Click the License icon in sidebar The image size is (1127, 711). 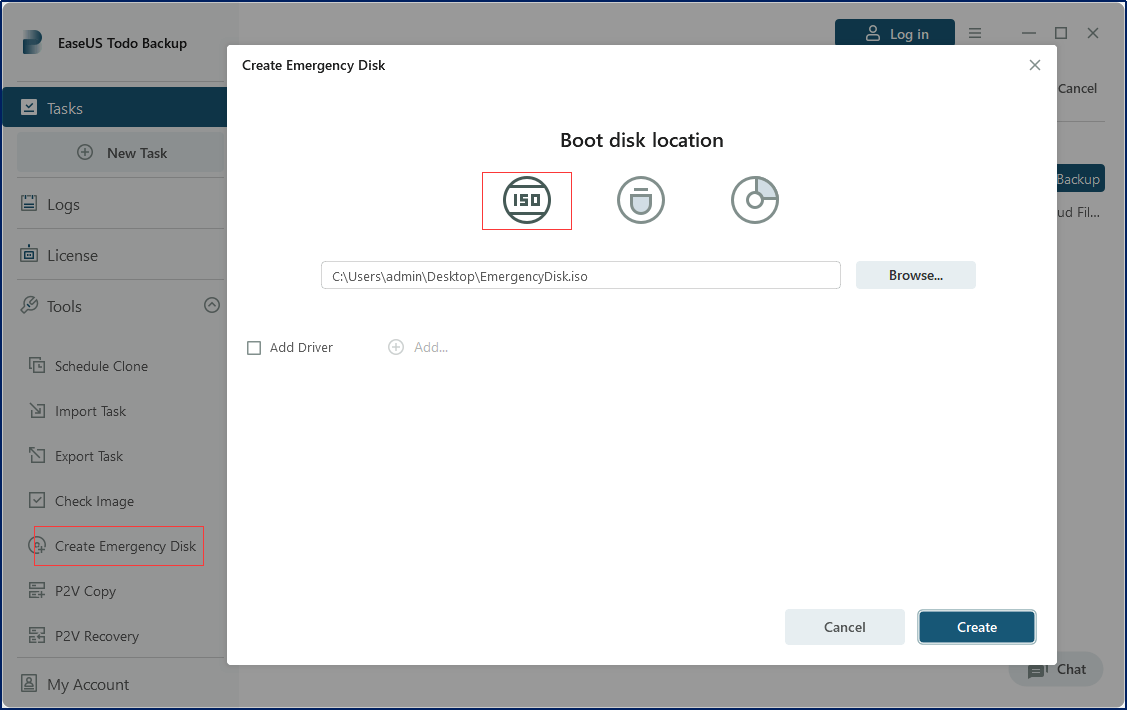pyautogui.click(x=29, y=254)
